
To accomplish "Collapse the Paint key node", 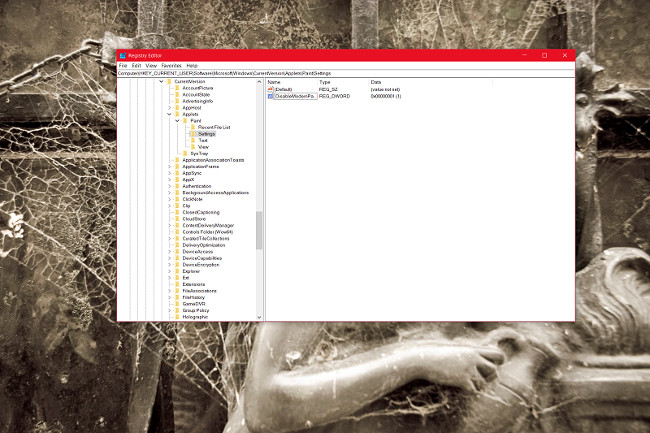I will (177, 121).
